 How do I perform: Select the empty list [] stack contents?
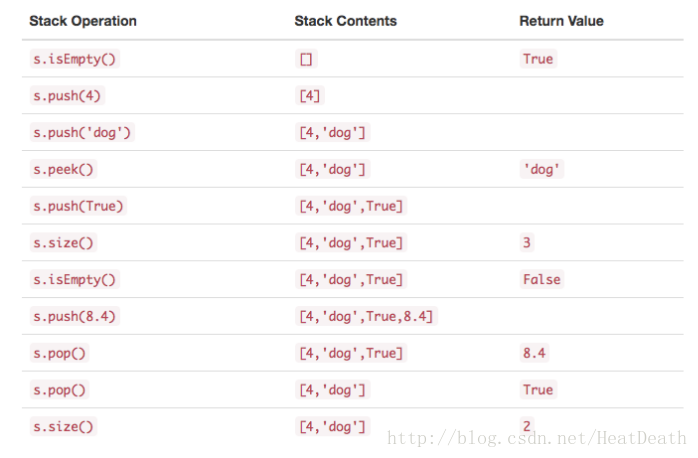(306, 59)
